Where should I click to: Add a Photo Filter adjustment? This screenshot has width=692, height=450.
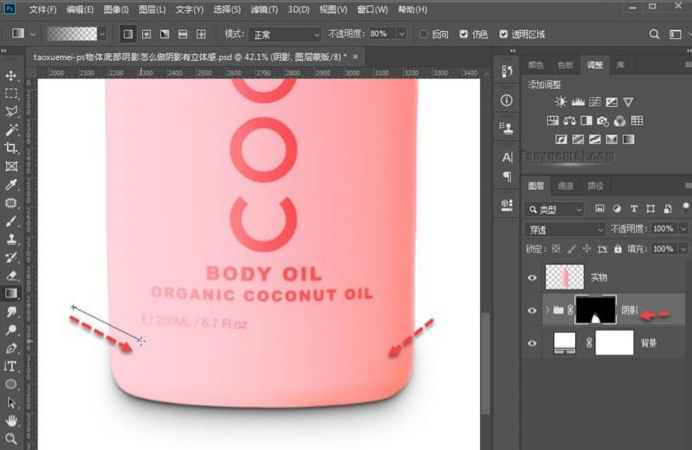coord(602,121)
